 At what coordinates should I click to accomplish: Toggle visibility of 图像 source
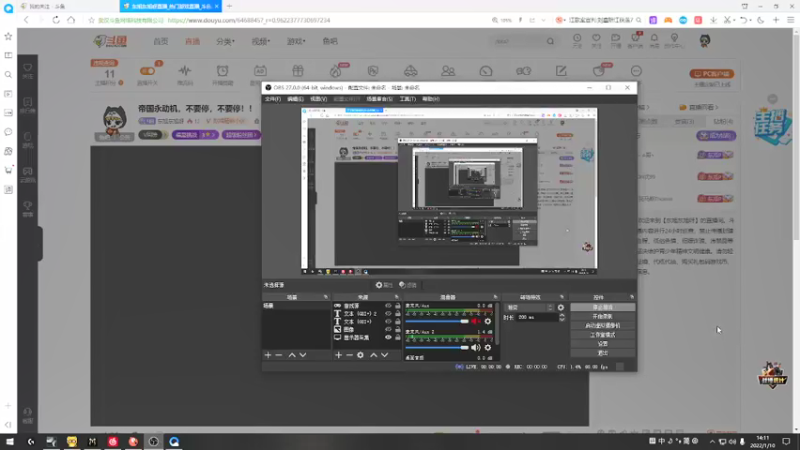point(388,330)
